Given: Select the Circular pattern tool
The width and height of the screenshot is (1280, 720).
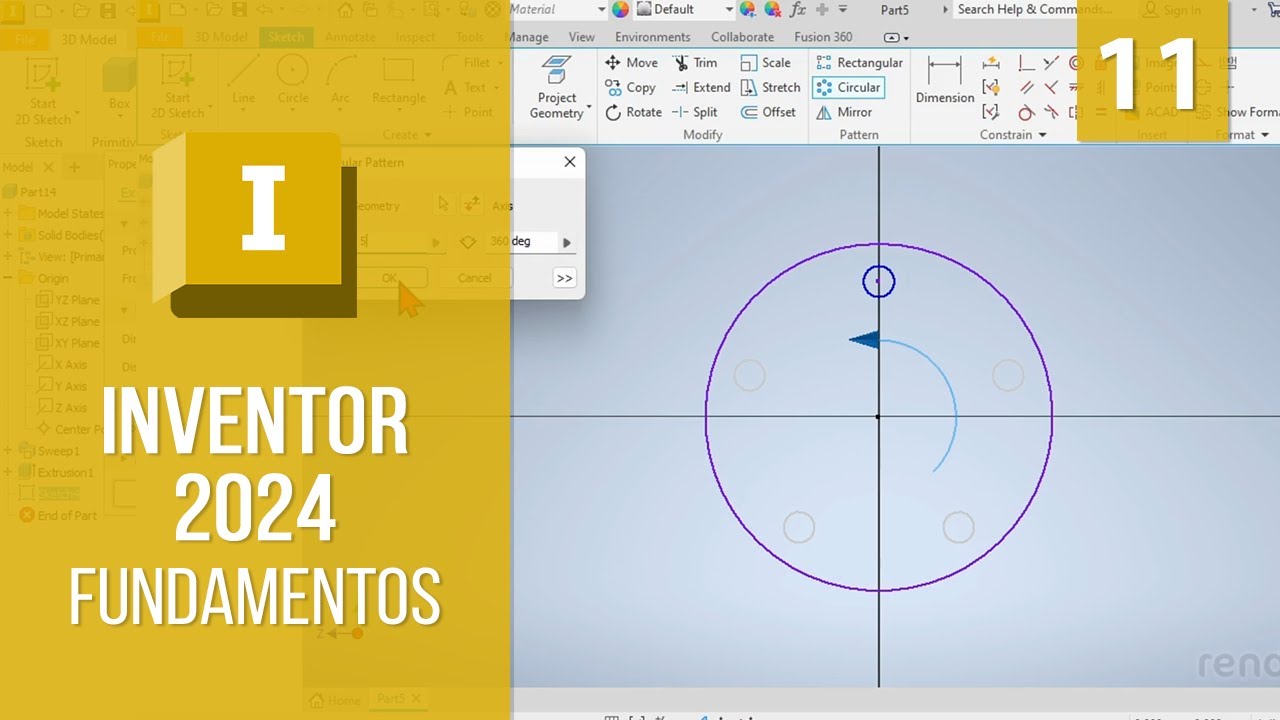Looking at the screenshot, I should pyautogui.click(x=848, y=88).
